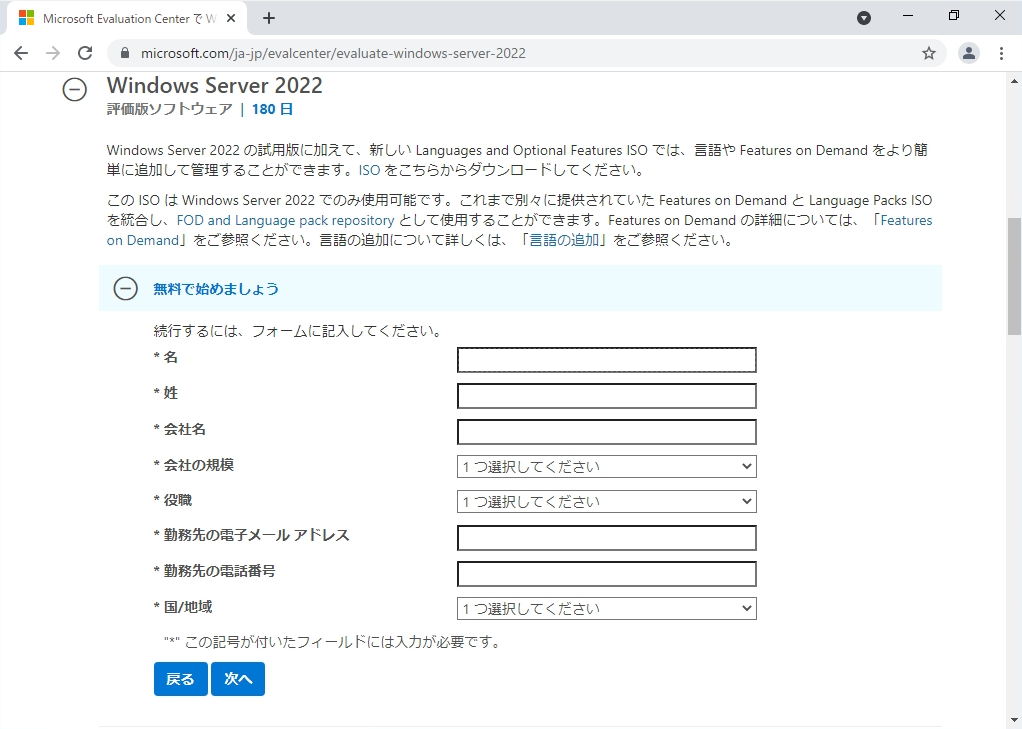
Task: Open FOD and Language pack repository link
Action: coord(285,220)
